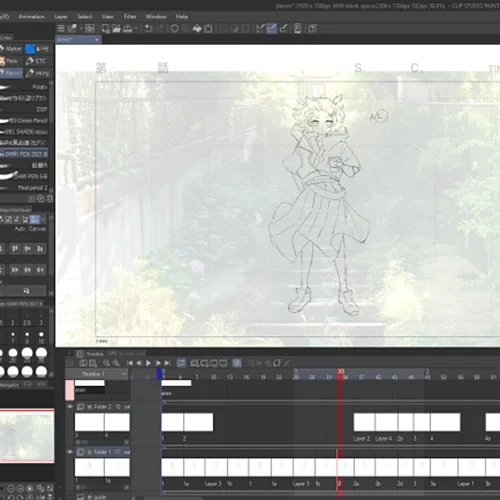Select the Marker sub tool group
500x500 pixels.
(x=11, y=49)
